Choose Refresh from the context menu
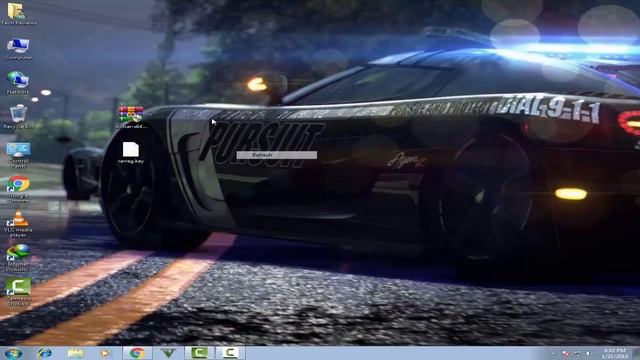This screenshot has height=360, width=640. (276, 155)
